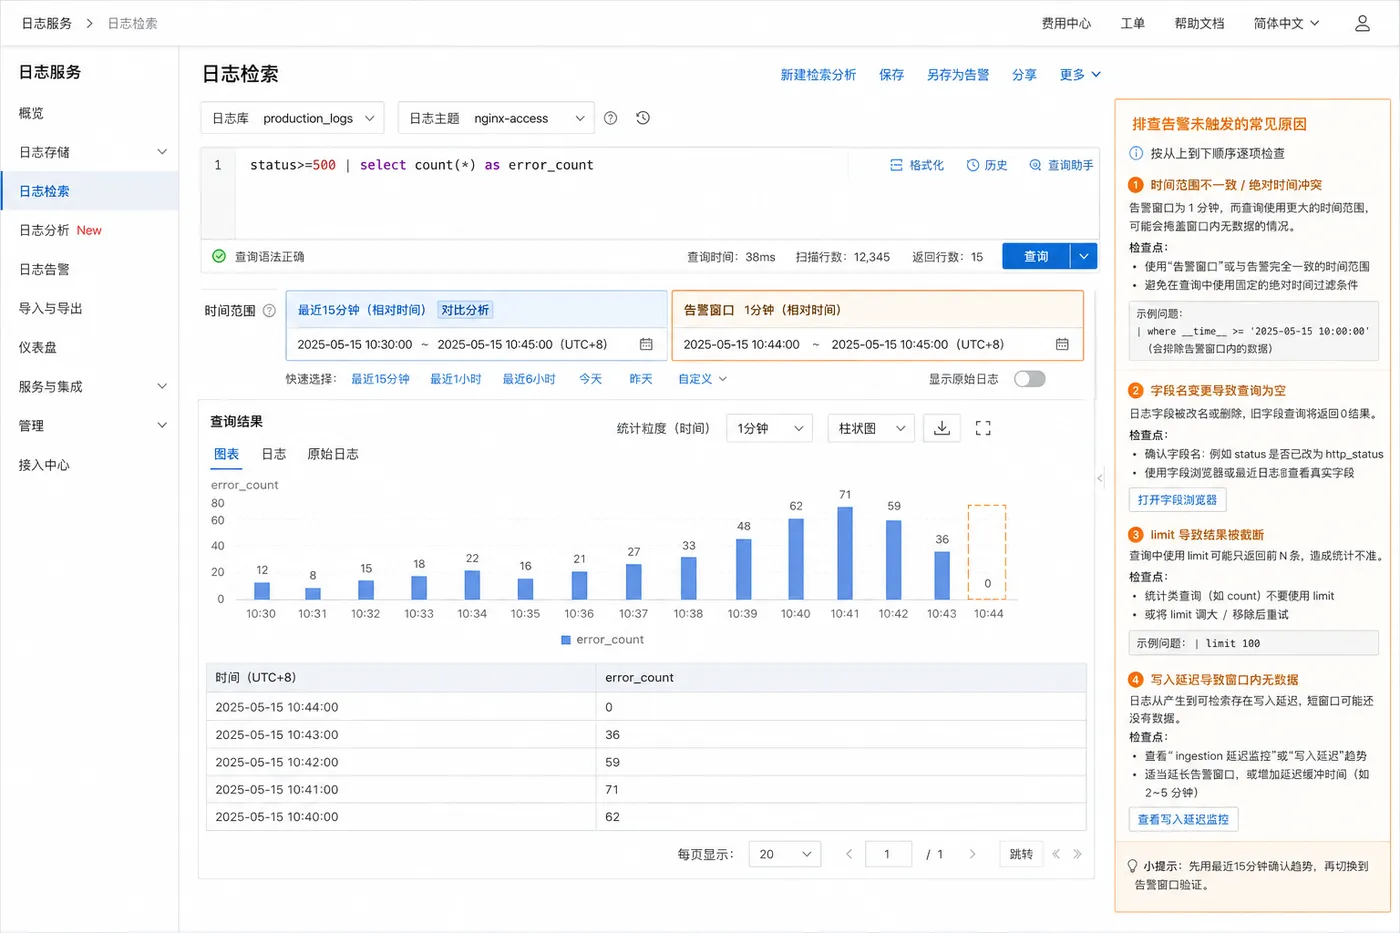This screenshot has height=933, width=1400.
Task: Open 日志库 production_logs dropdown
Action: click(293, 118)
